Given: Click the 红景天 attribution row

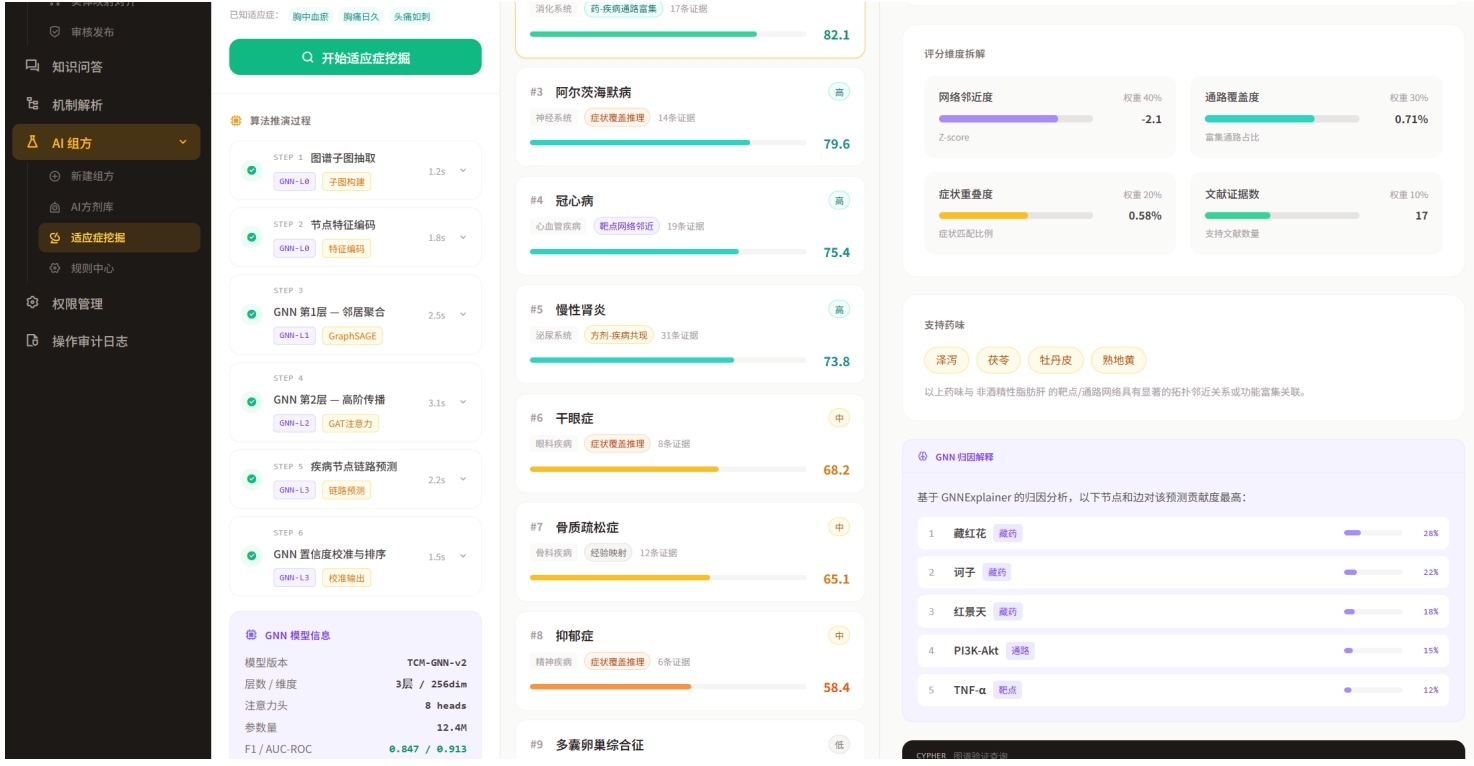Looking at the screenshot, I should tap(1183, 611).
